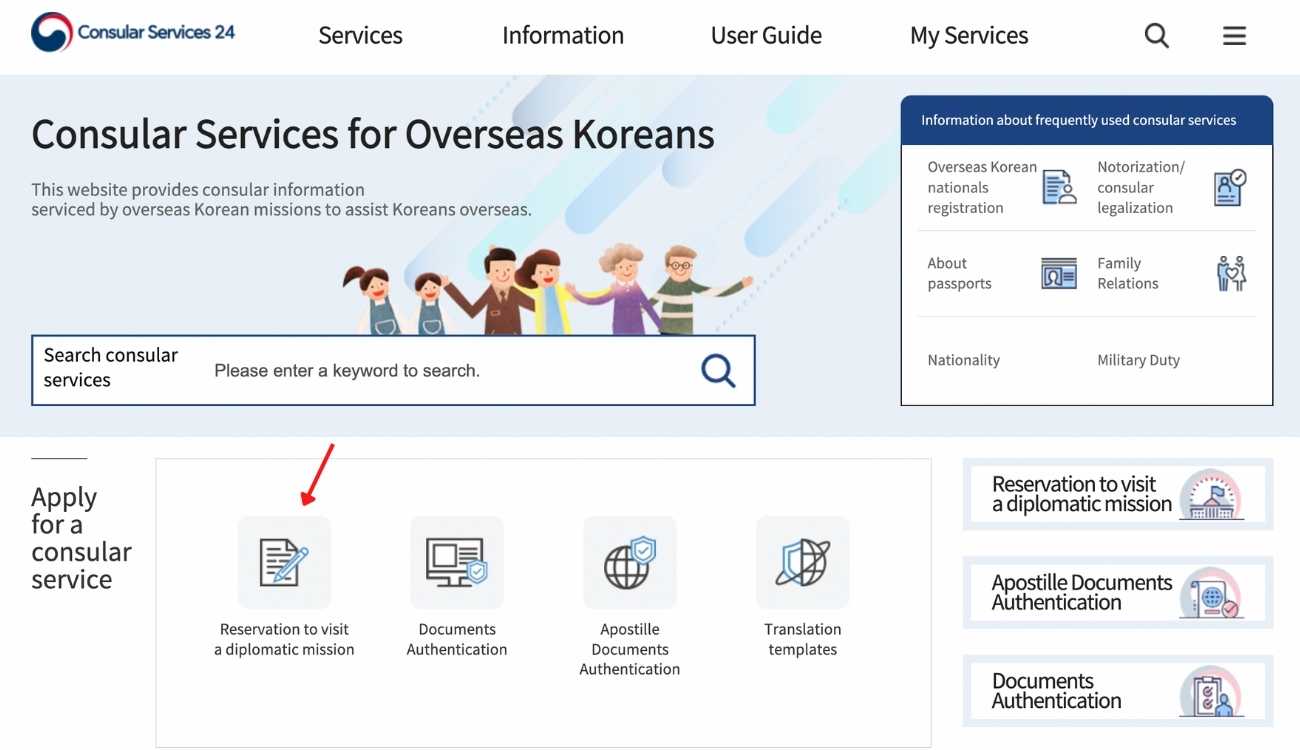Image resolution: width=1300 pixels, height=750 pixels.
Task: Select the Documents Authentication label under Apply
Action: pyautogui.click(x=457, y=639)
